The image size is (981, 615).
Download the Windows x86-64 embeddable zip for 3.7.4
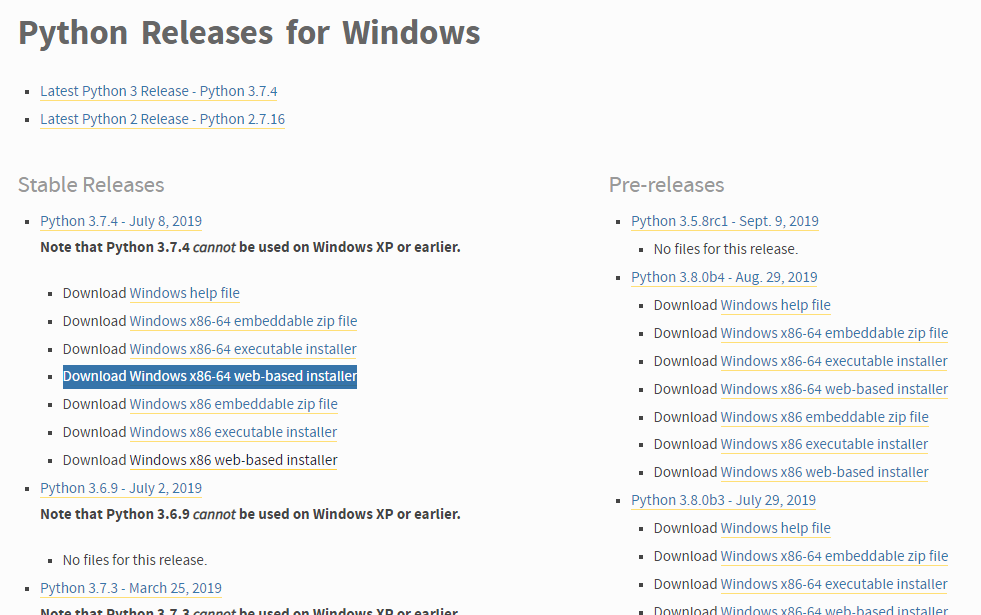click(243, 321)
